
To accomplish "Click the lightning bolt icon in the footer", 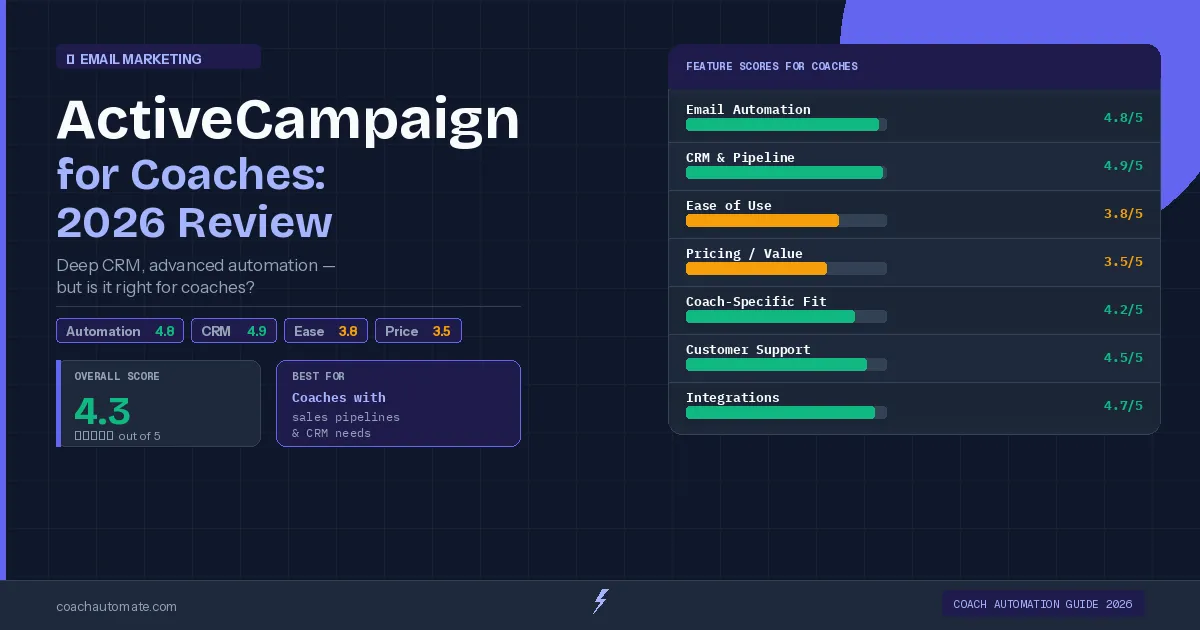I will click(599, 601).
